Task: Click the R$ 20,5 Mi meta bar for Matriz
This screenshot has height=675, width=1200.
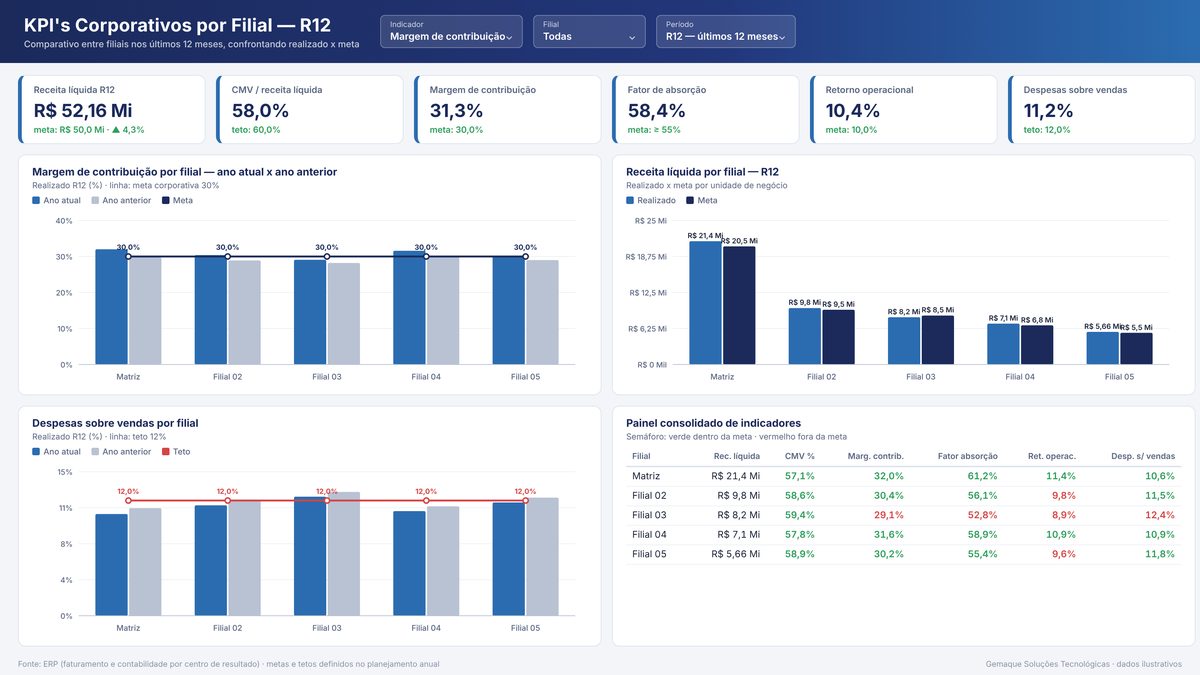Action: click(739, 305)
